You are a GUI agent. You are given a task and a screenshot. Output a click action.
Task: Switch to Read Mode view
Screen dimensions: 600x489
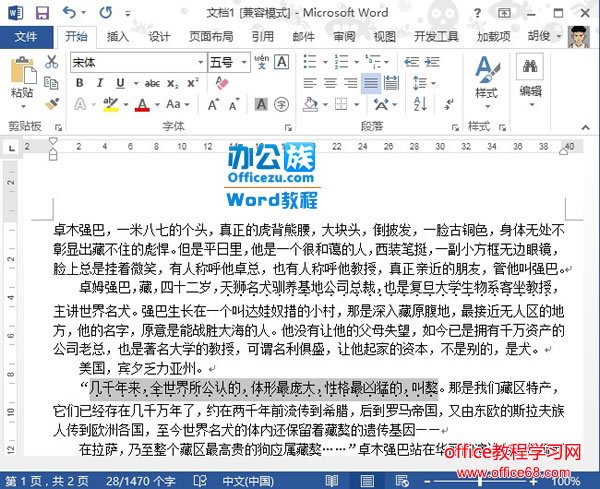(332, 481)
